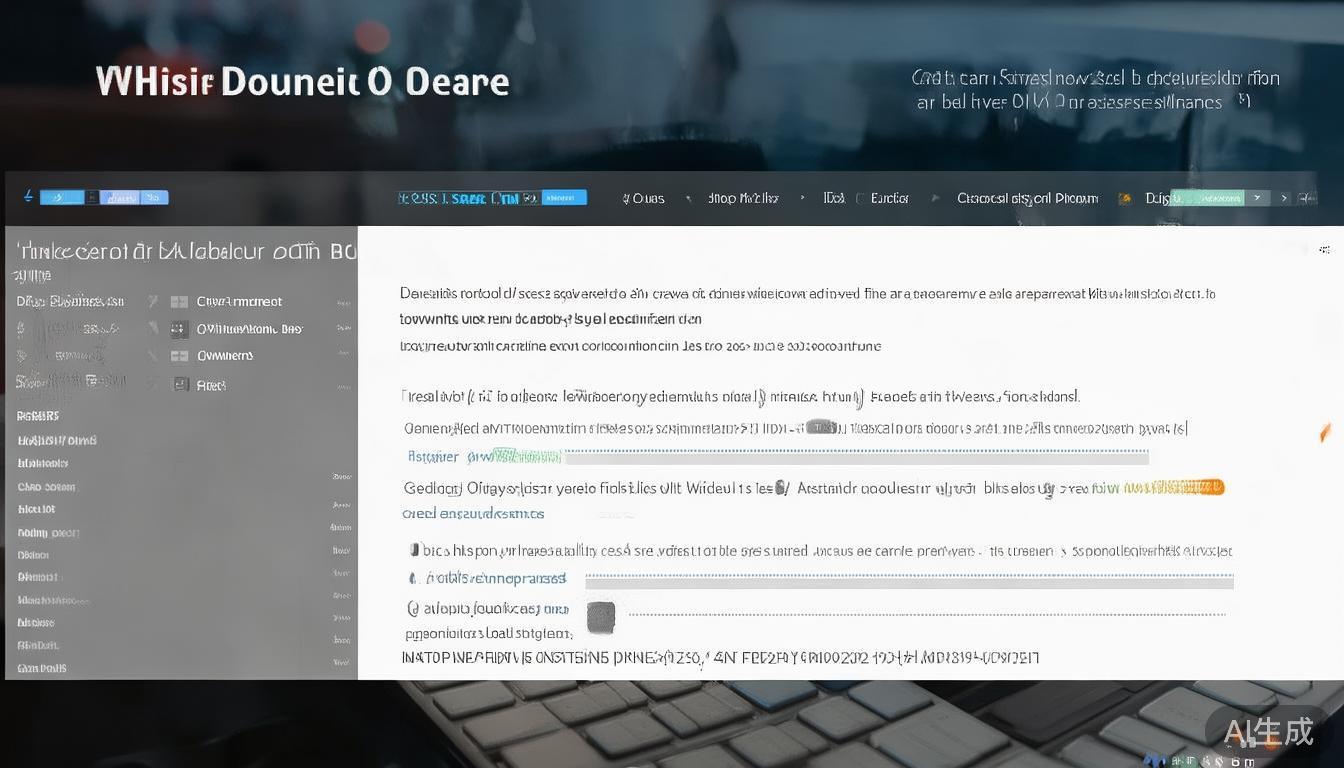
Task: Click the blue button next to the toolbar title
Action: [x=564, y=198]
